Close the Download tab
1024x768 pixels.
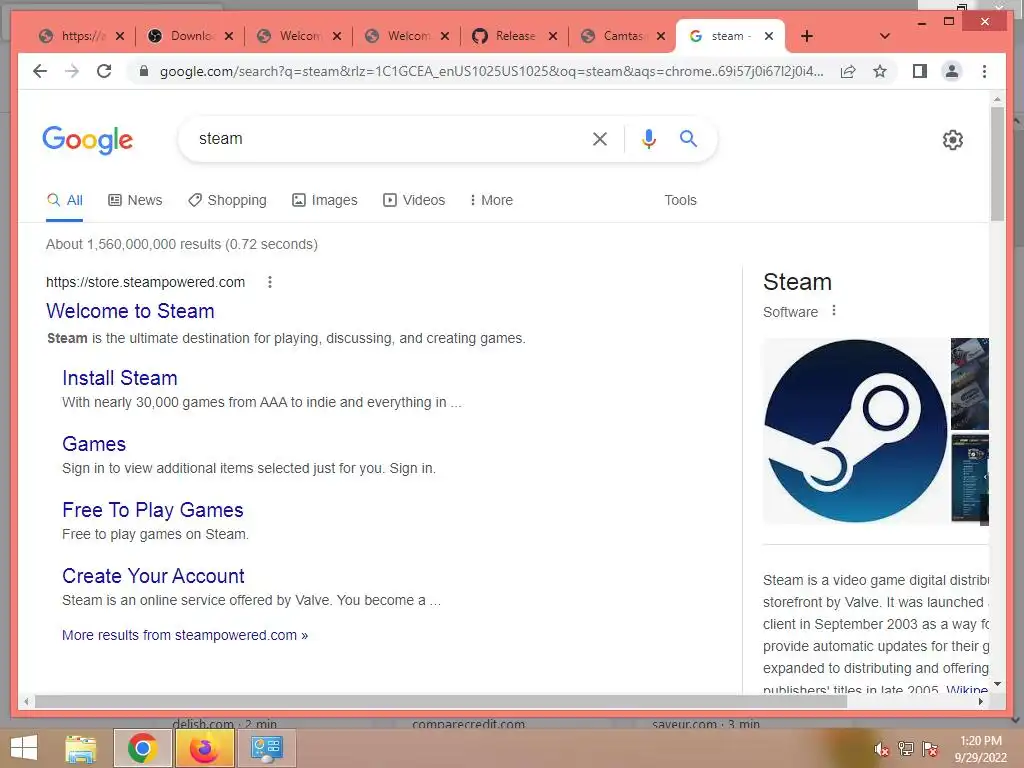[x=229, y=36]
